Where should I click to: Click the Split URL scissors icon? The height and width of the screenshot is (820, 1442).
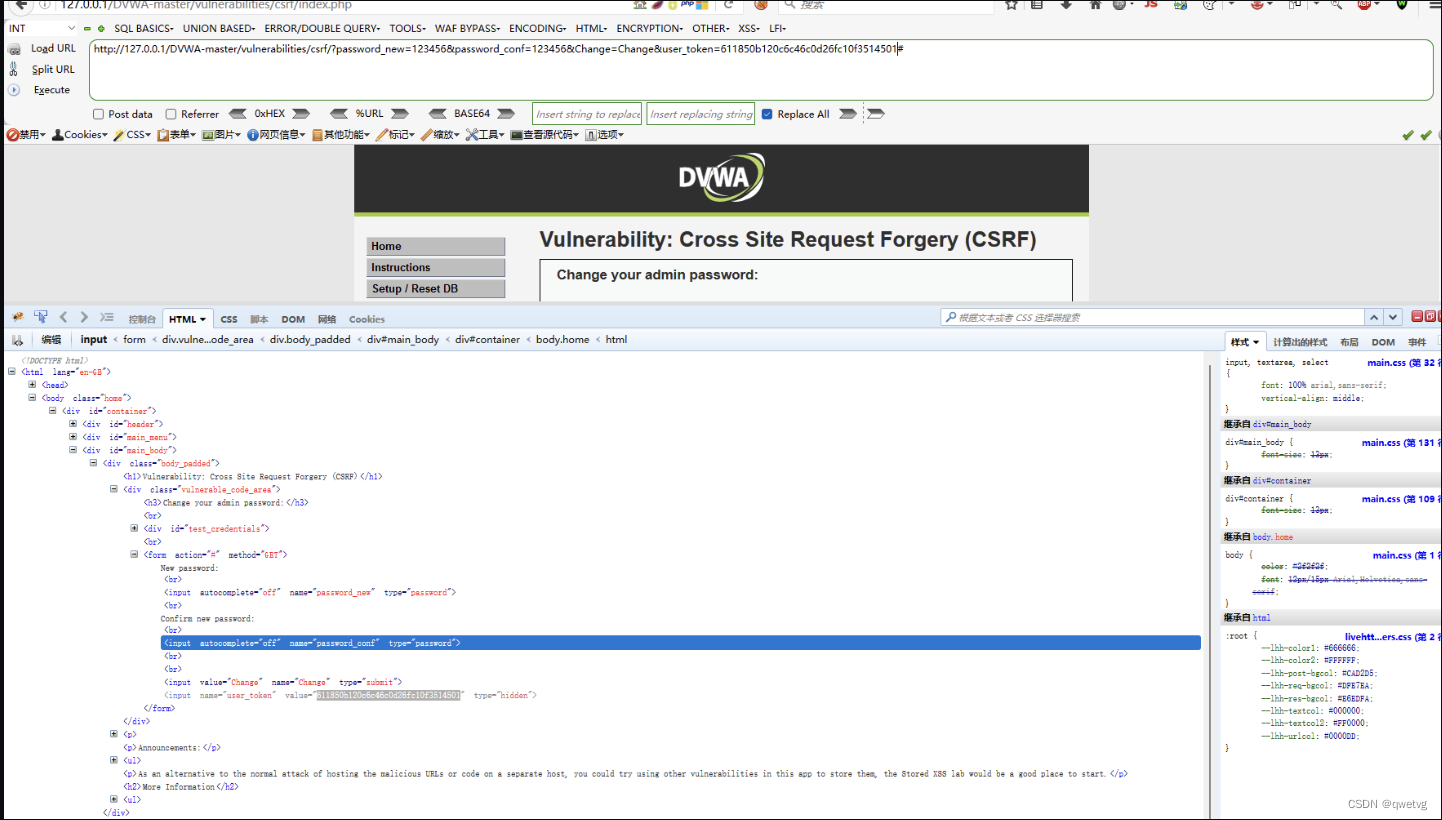coord(14,69)
